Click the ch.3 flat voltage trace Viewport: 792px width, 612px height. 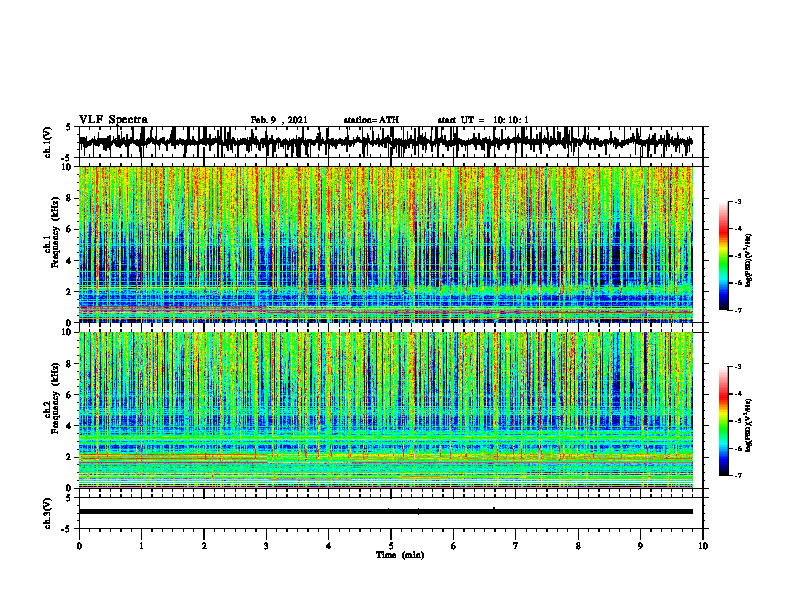(x=385, y=512)
